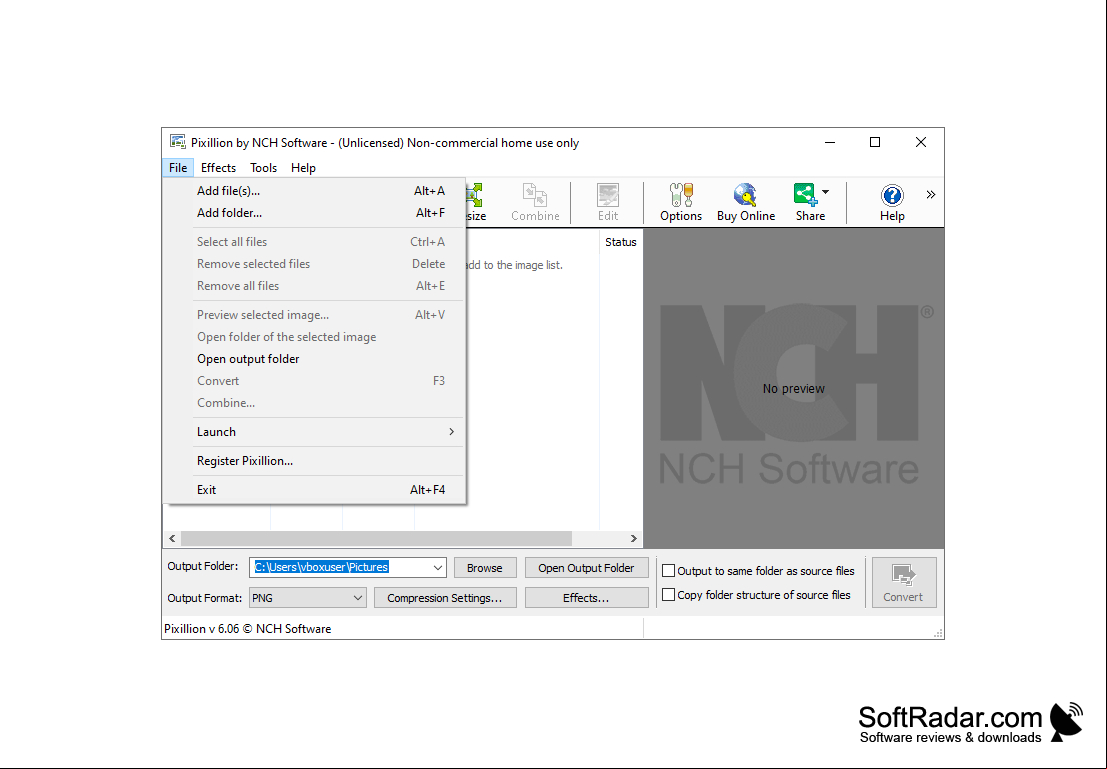The width and height of the screenshot is (1107, 769).
Task: Click the No preview pane
Action: coord(794,388)
